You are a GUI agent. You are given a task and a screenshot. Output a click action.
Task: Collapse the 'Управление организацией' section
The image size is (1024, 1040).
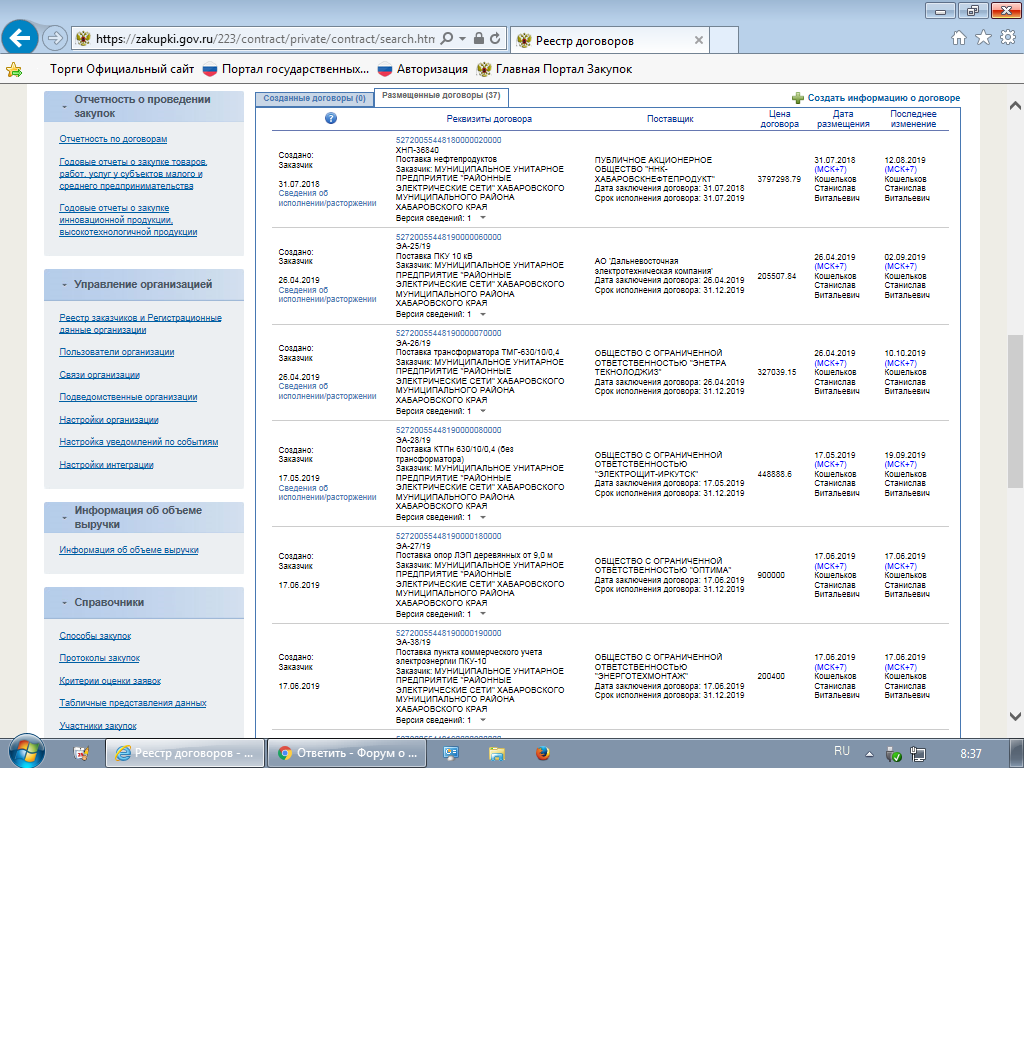(64, 285)
